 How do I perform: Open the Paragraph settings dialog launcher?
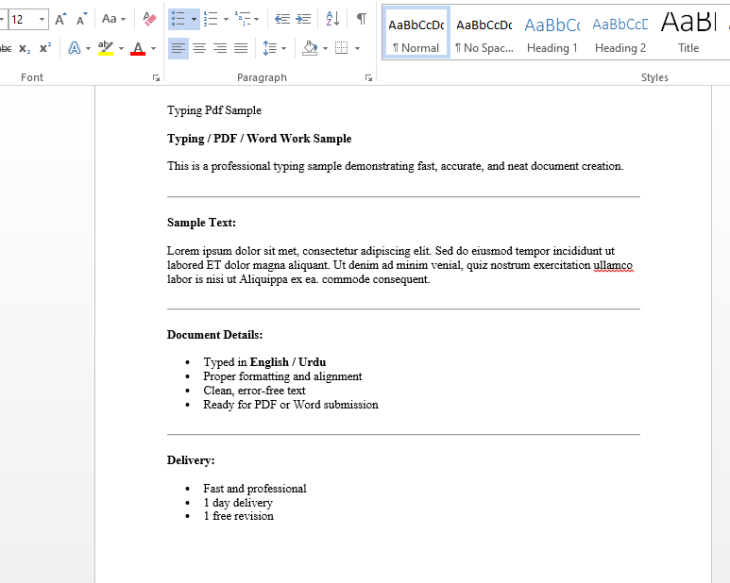[369, 77]
